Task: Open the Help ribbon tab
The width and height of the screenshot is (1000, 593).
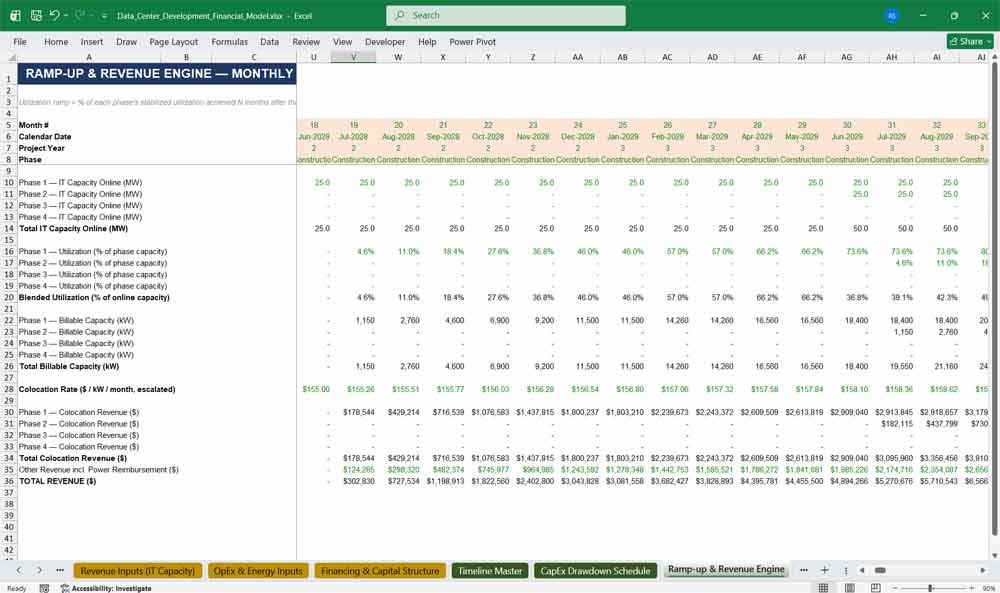Action: click(x=427, y=41)
